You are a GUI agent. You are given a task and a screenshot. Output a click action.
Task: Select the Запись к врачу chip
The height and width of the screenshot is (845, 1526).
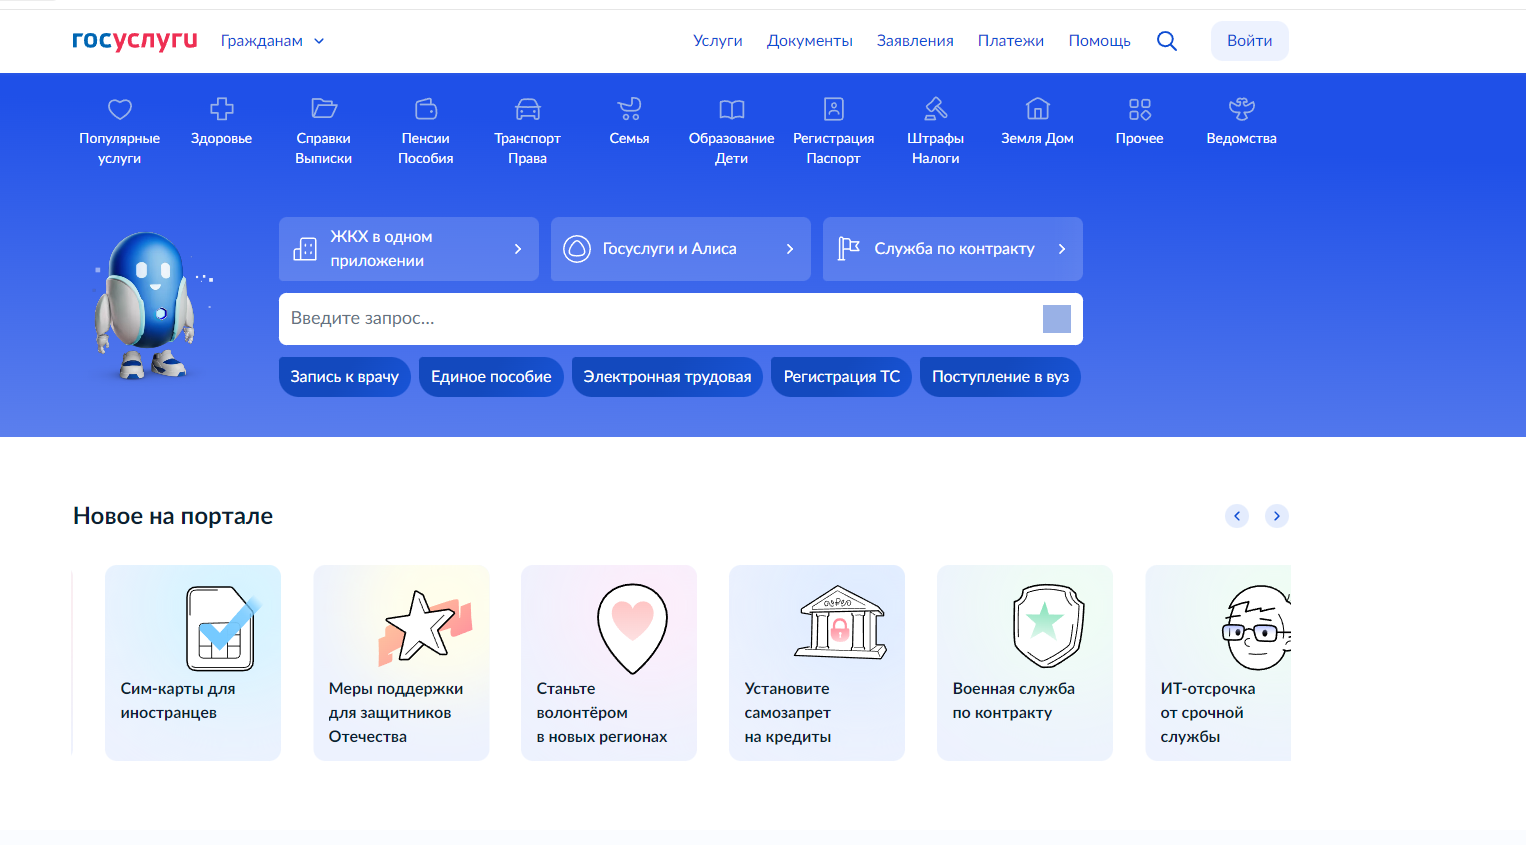click(x=345, y=377)
